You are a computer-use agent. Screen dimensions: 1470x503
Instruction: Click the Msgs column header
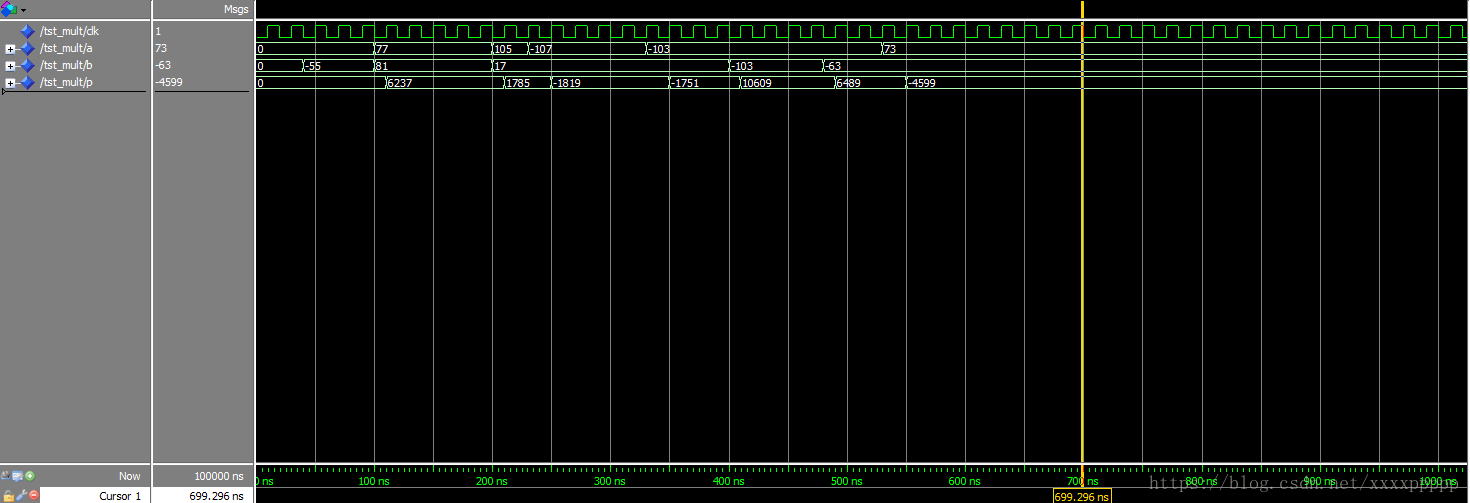pyautogui.click(x=236, y=9)
